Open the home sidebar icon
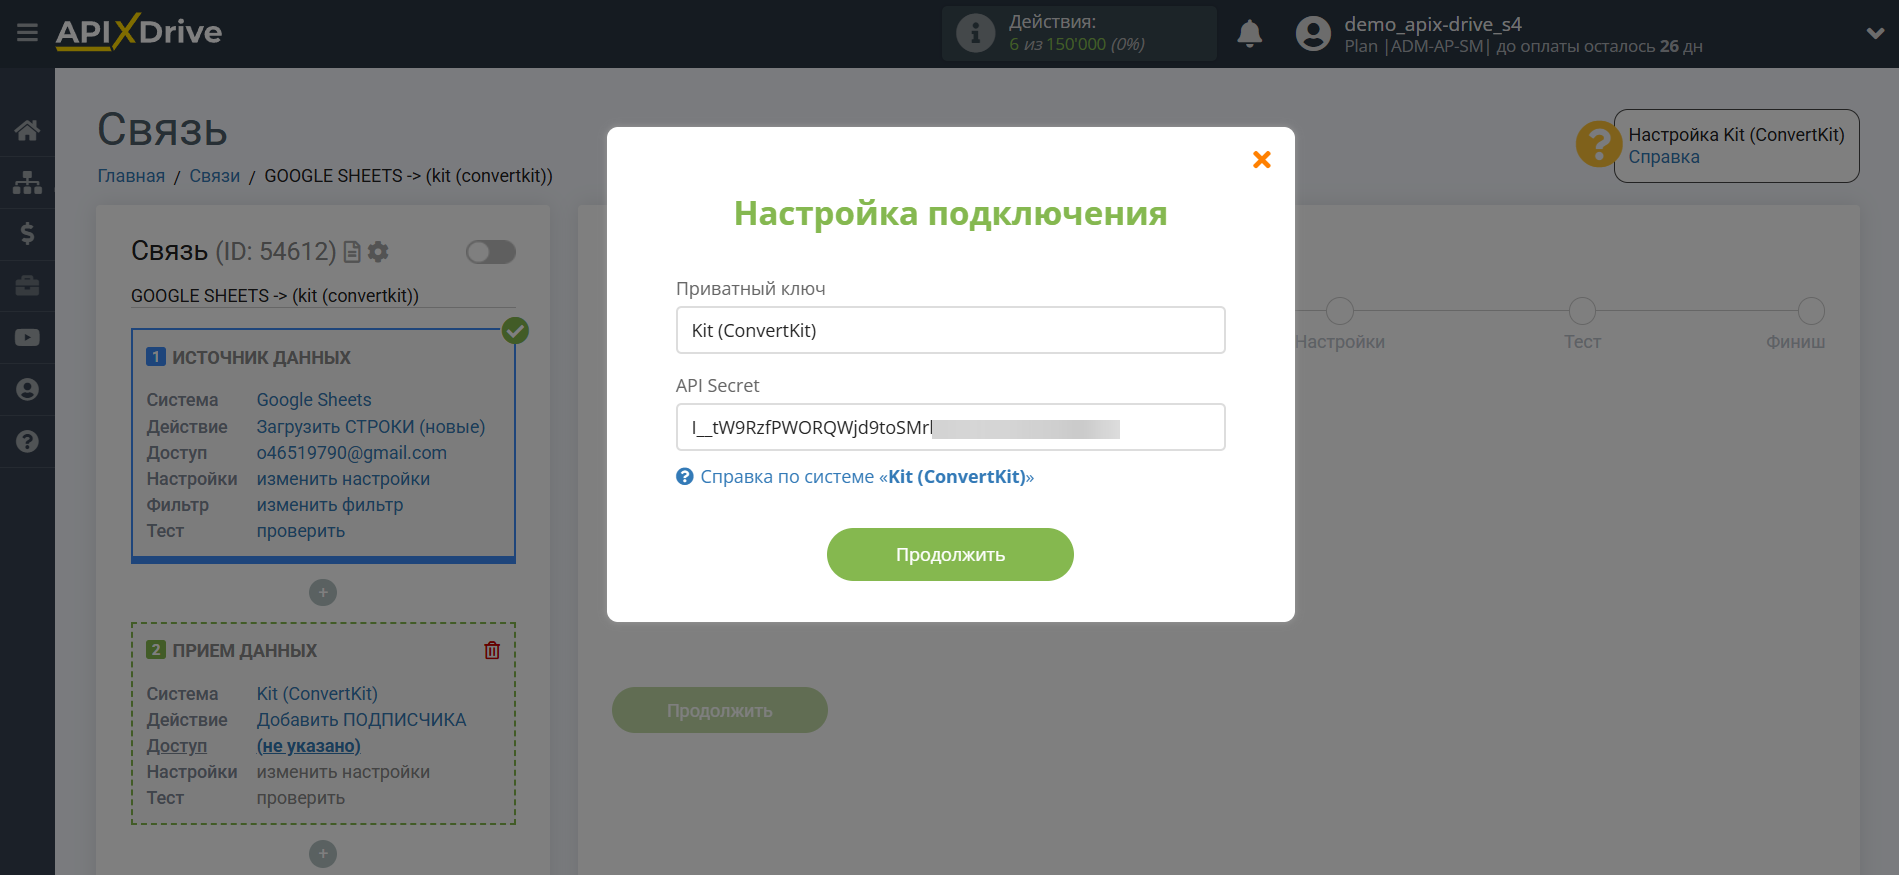1899x875 pixels. click(27, 130)
